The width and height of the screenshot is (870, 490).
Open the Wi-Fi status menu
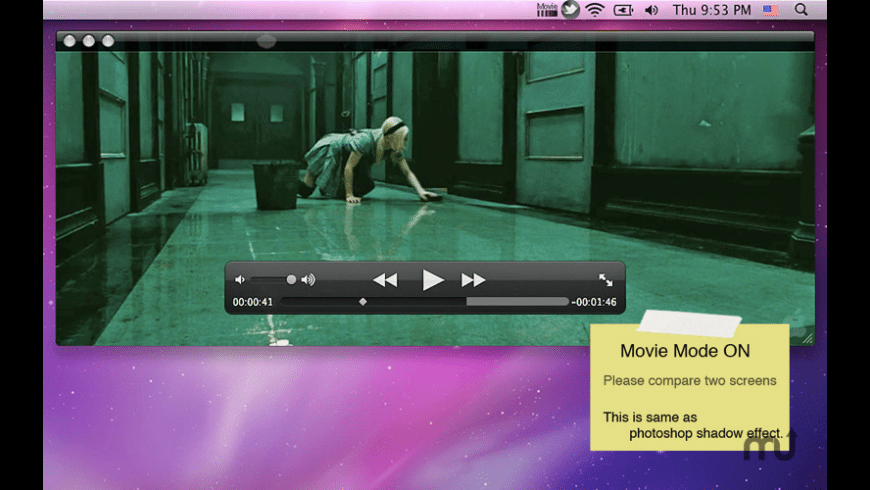(595, 9)
